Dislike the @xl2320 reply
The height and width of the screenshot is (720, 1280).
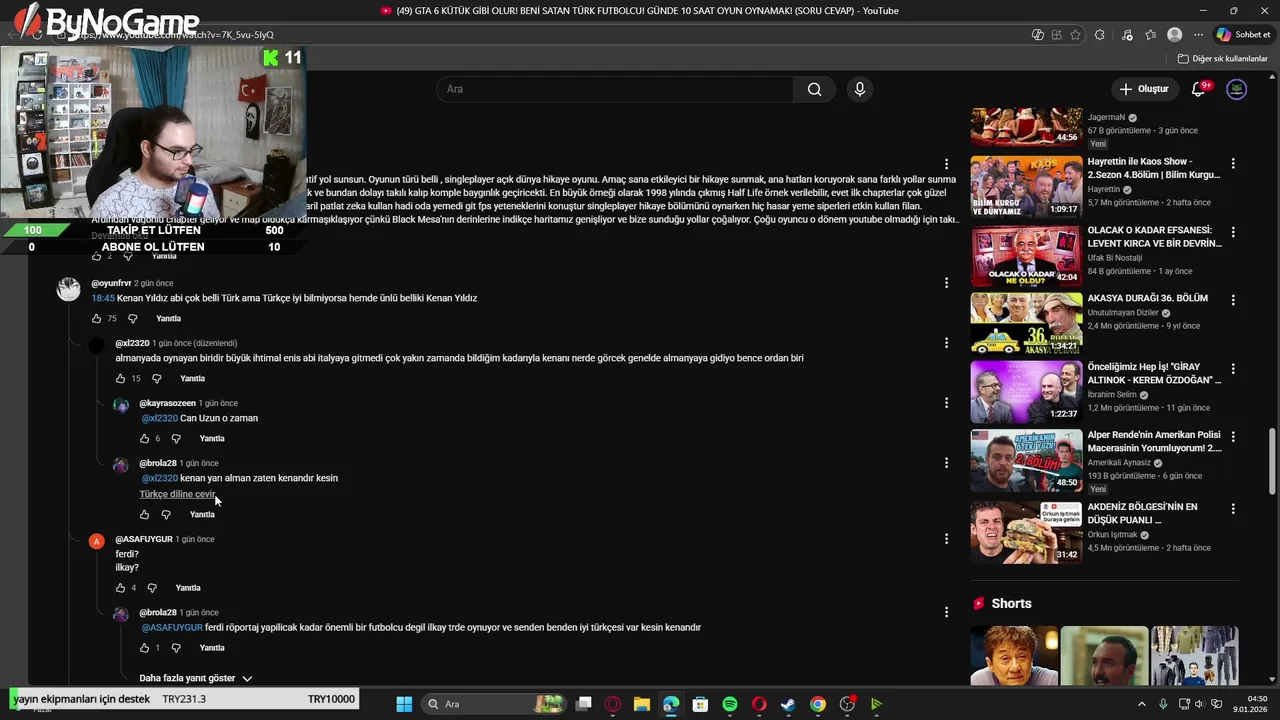(x=156, y=379)
